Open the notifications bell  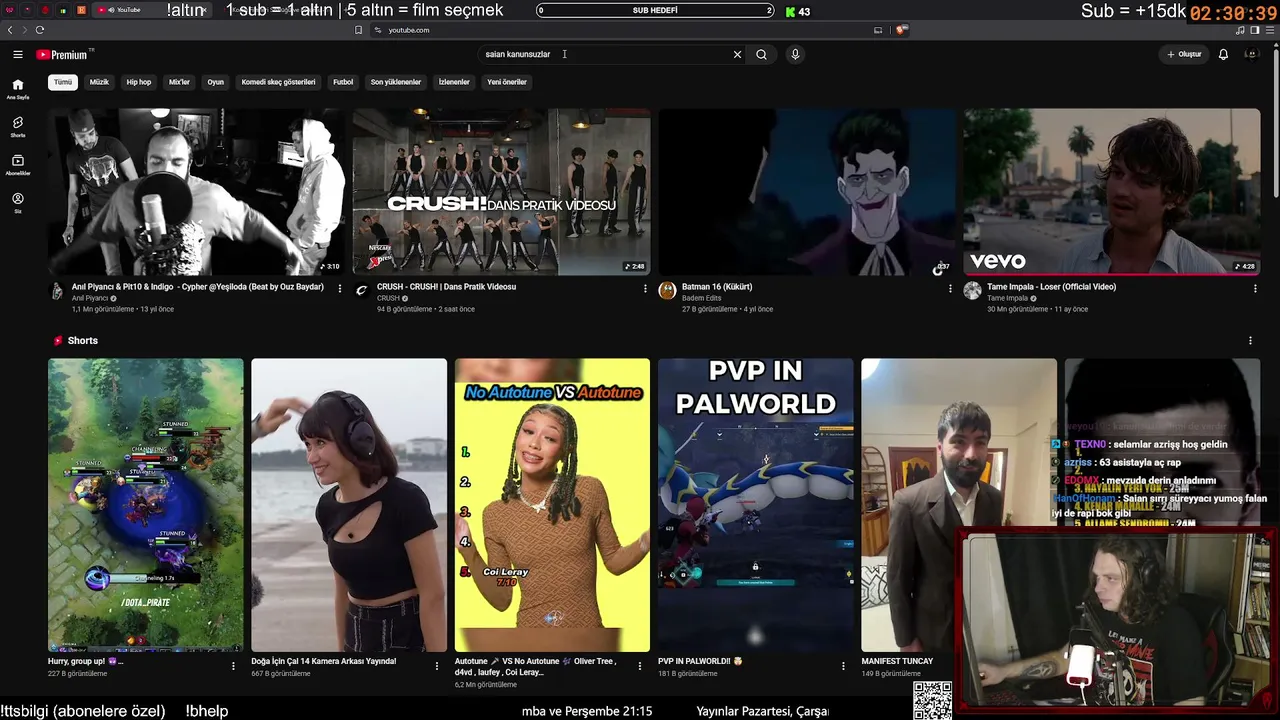[x=1223, y=55]
